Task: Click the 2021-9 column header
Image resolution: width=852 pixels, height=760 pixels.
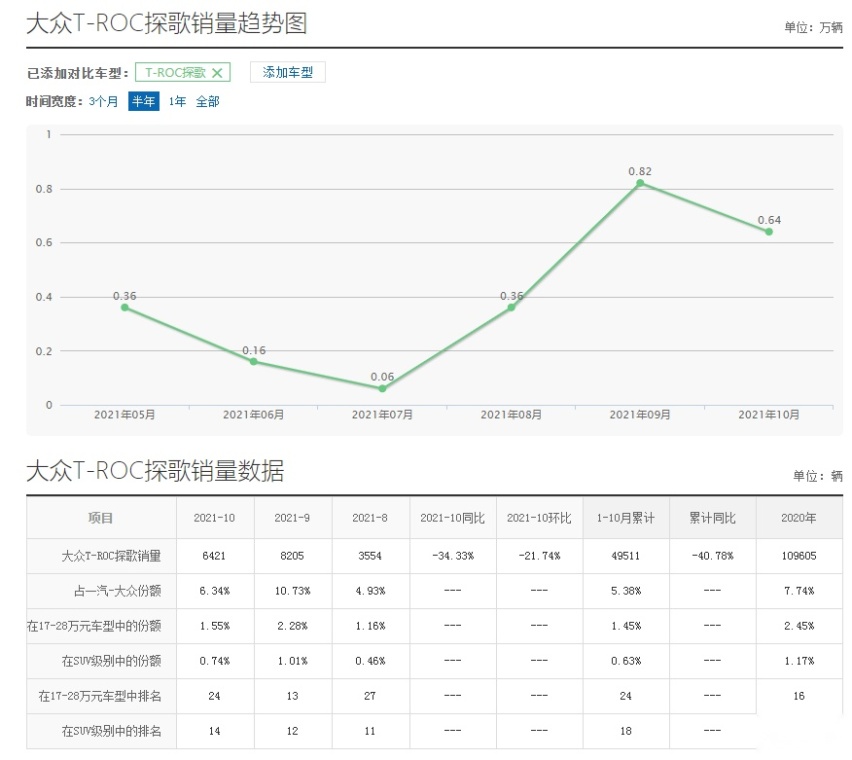Action: pyautogui.click(x=292, y=518)
